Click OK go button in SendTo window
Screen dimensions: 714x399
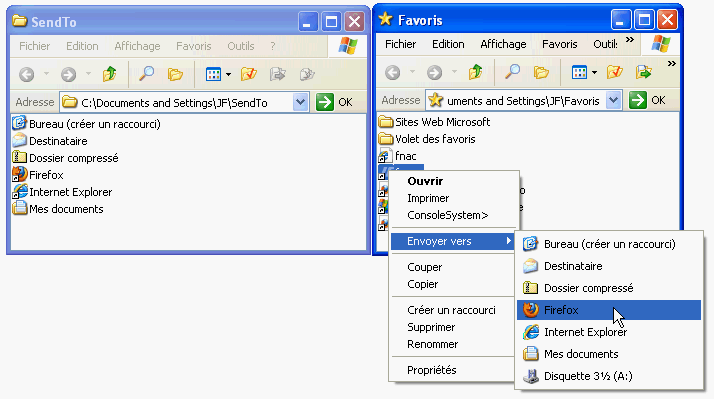pyautogui.click(x=335, y=102)
